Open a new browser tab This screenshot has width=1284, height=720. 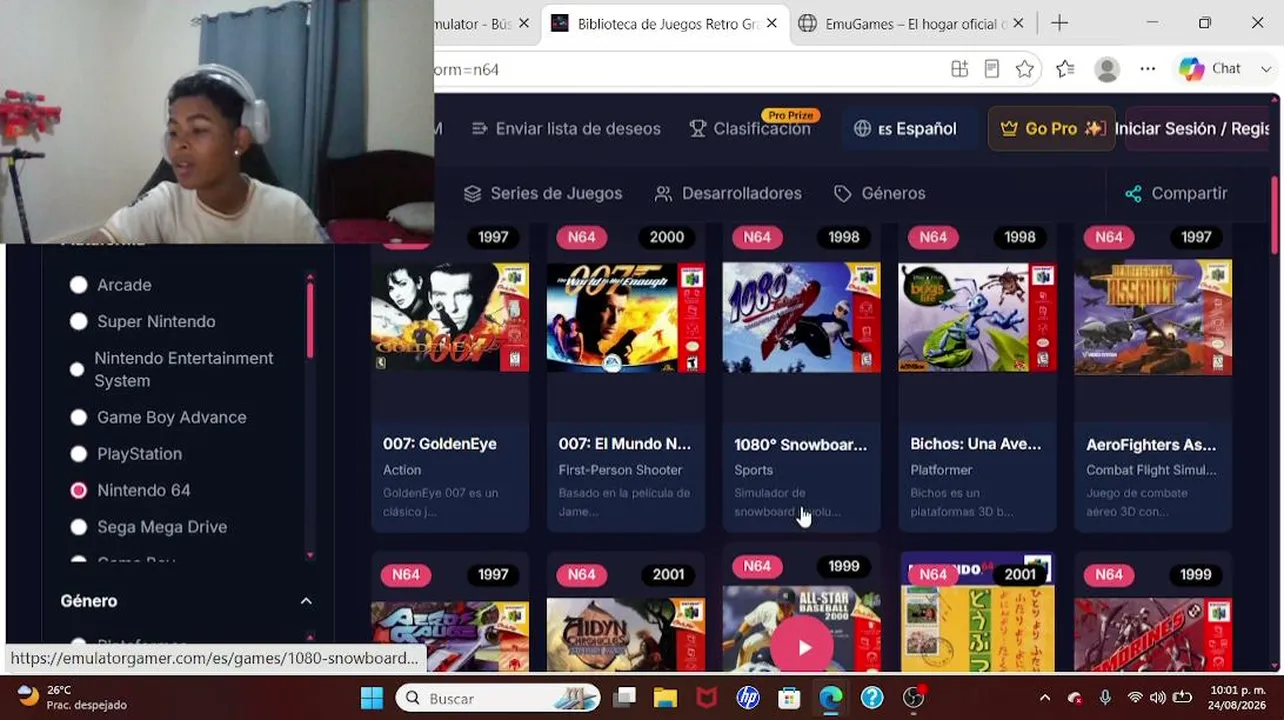(x=1059, y=23)
